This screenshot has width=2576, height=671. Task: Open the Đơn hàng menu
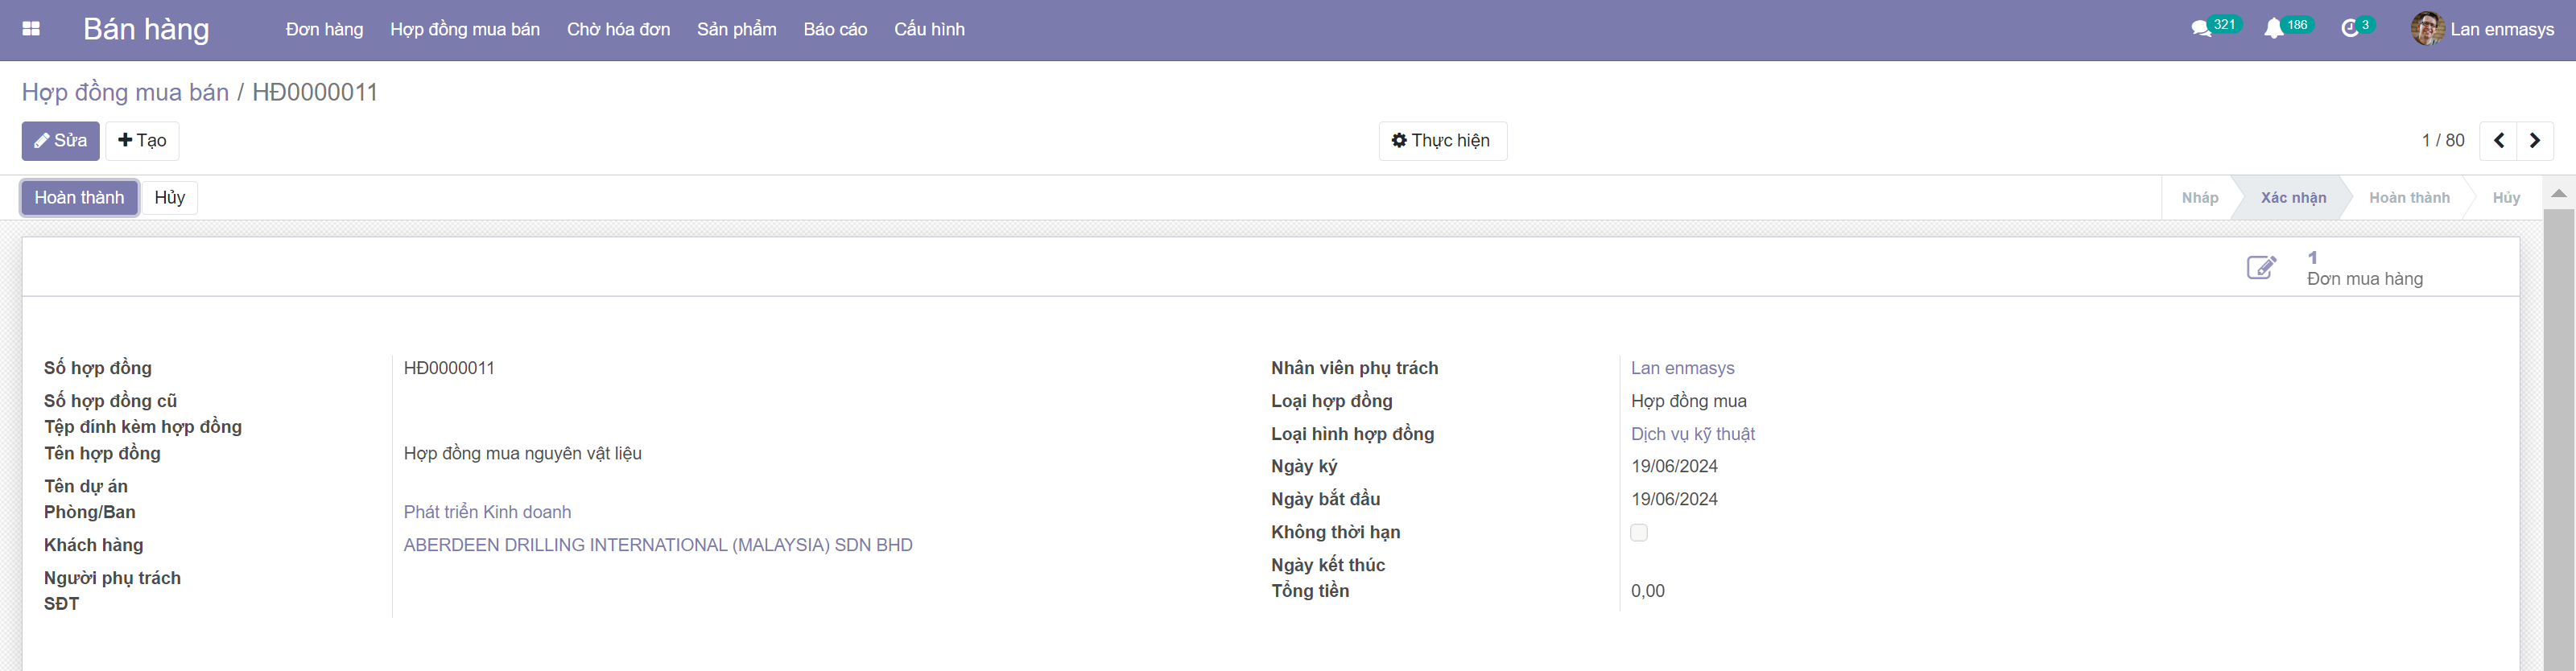(324, 30)
